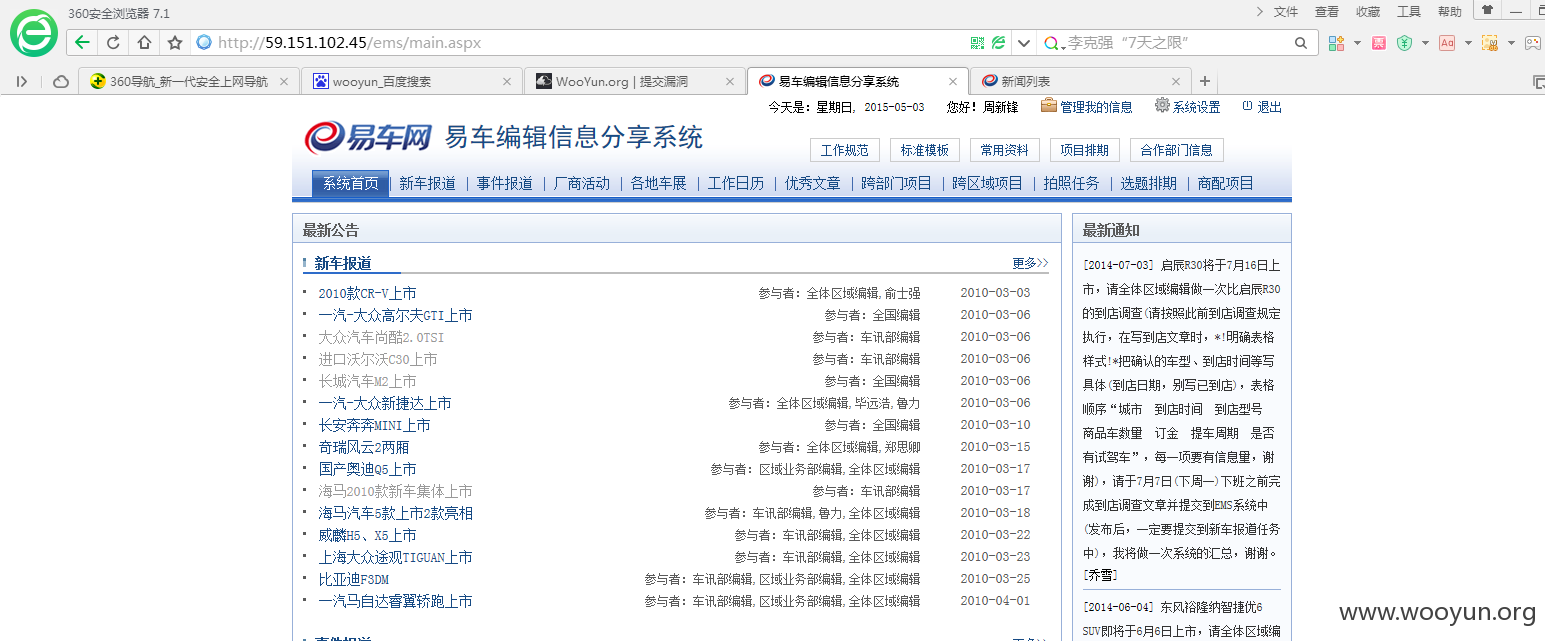The height and width of the screenshot is (641, 1545).
Task: Click the 项目排期 button
Action: pos(1085,150)
